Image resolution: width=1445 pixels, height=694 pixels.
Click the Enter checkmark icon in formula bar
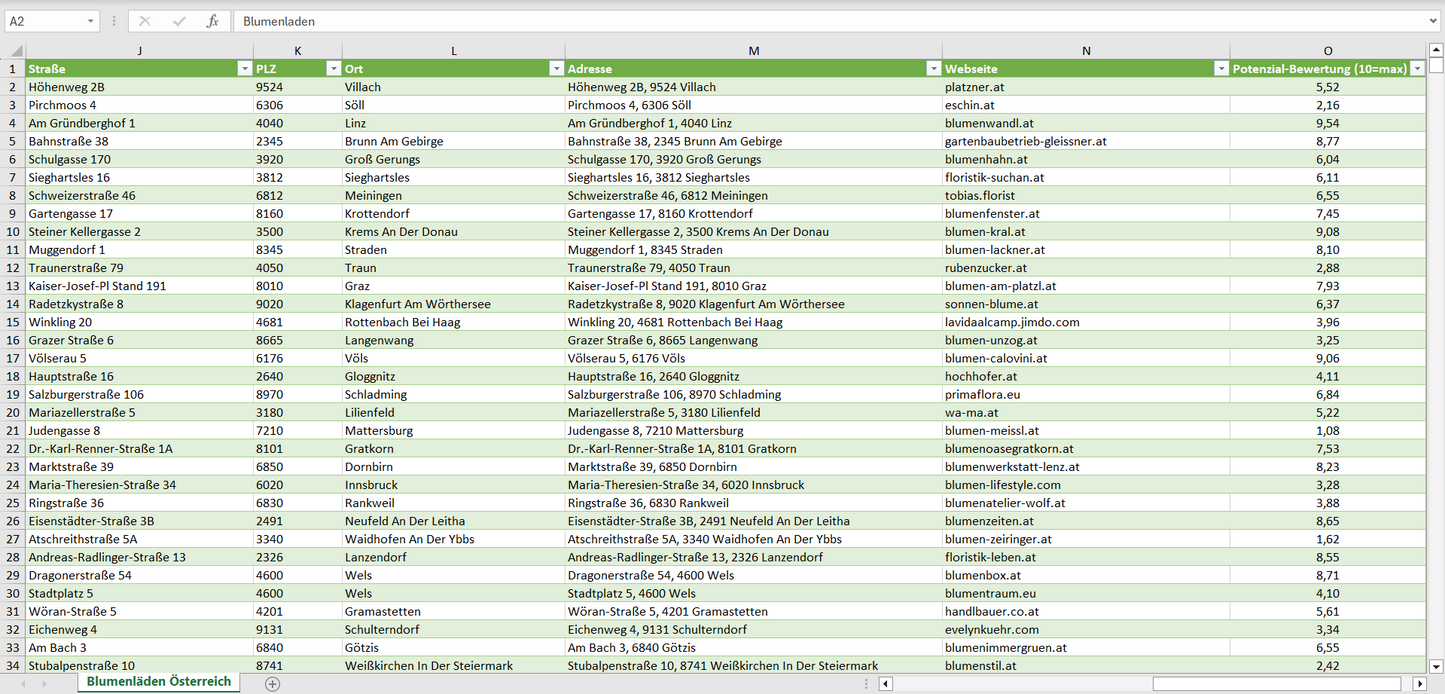(x=179, y=21)
